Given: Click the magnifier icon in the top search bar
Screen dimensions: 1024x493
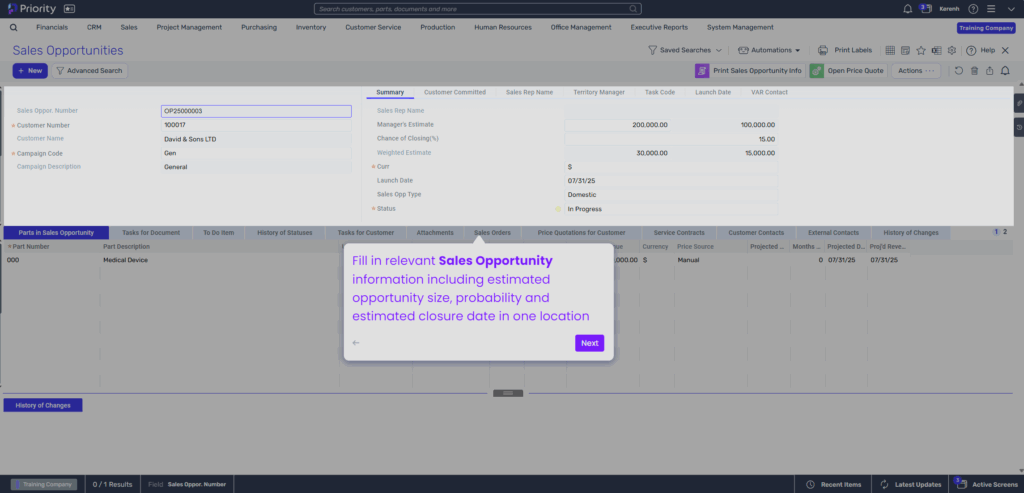Looking at the screenshot, I should pyautogui.click(x=633, y=9).
